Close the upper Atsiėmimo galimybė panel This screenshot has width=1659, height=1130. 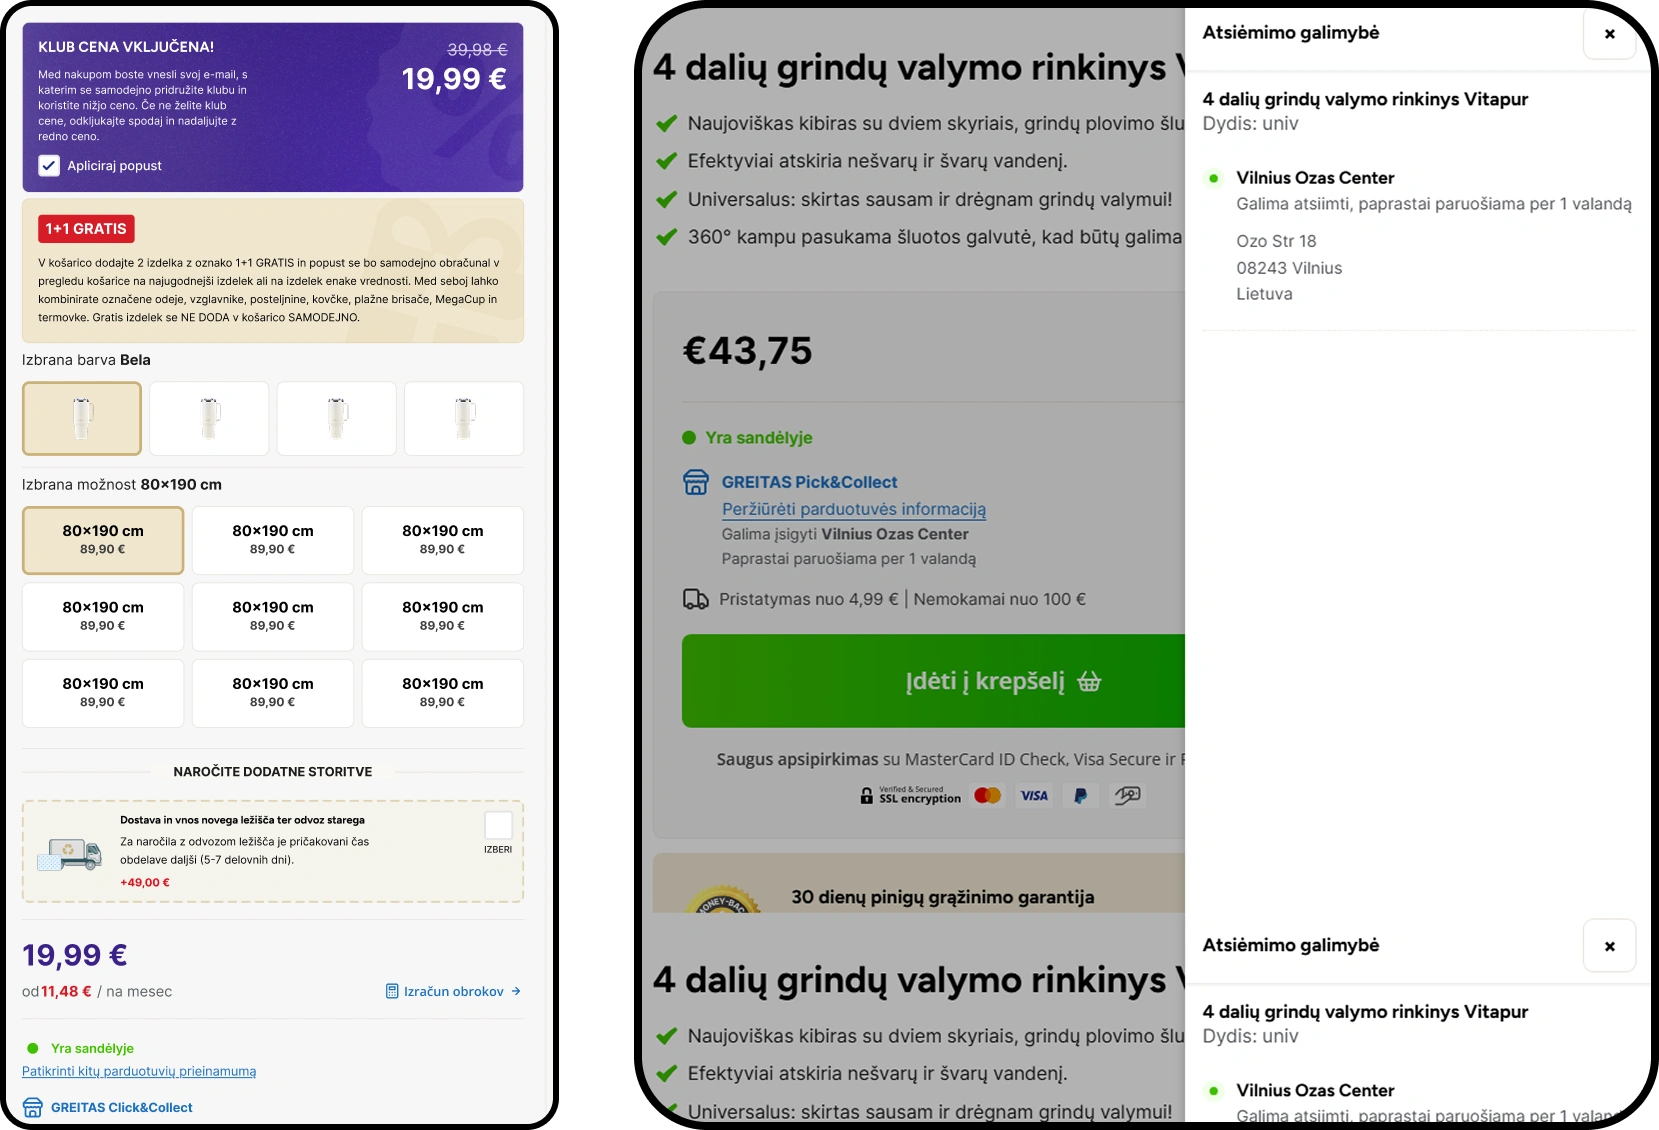1609,34
